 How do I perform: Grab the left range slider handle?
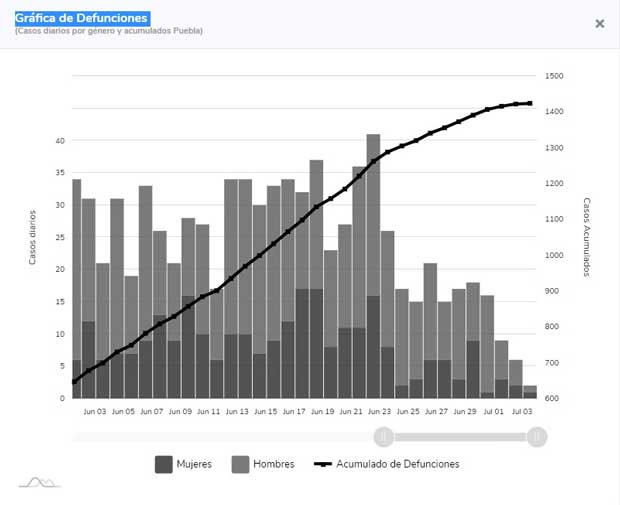pos(384,437)
